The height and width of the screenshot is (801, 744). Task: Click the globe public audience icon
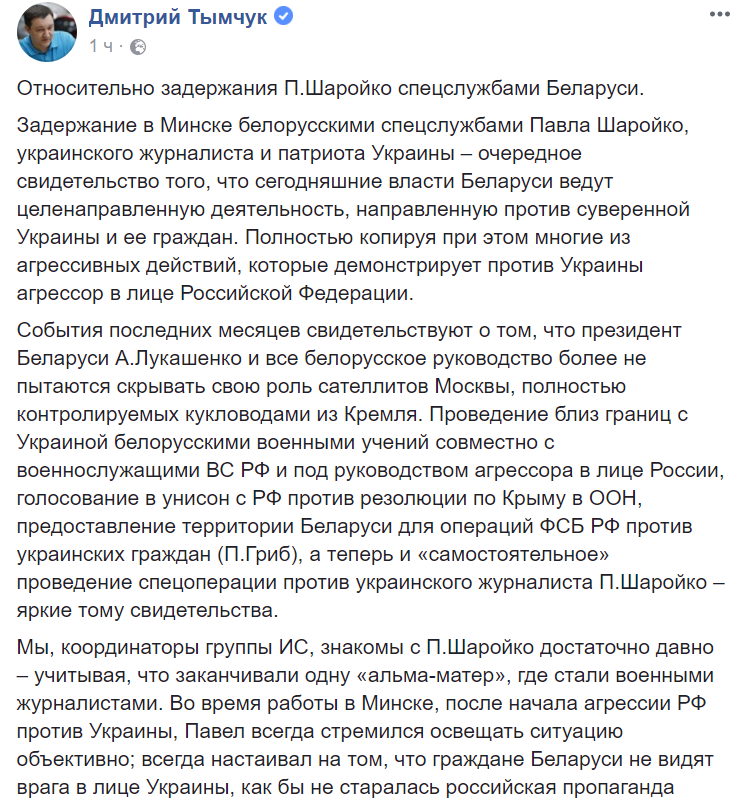click(138, 47)
